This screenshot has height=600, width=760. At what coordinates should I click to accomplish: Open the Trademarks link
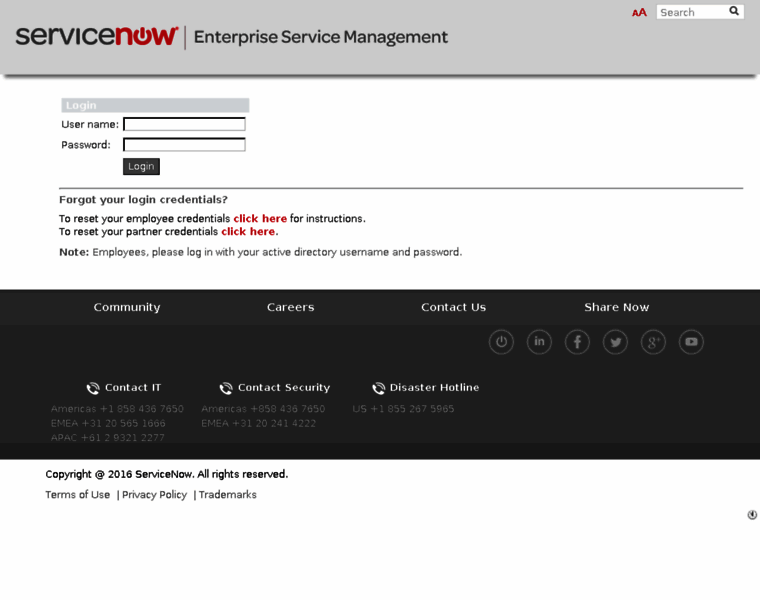click(x=227, y=495)
